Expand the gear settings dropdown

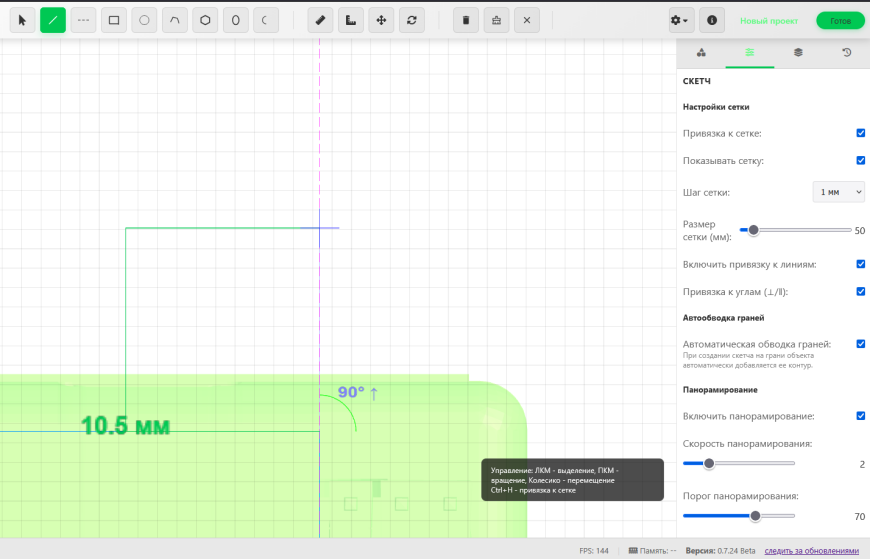[x=681, y=20]
